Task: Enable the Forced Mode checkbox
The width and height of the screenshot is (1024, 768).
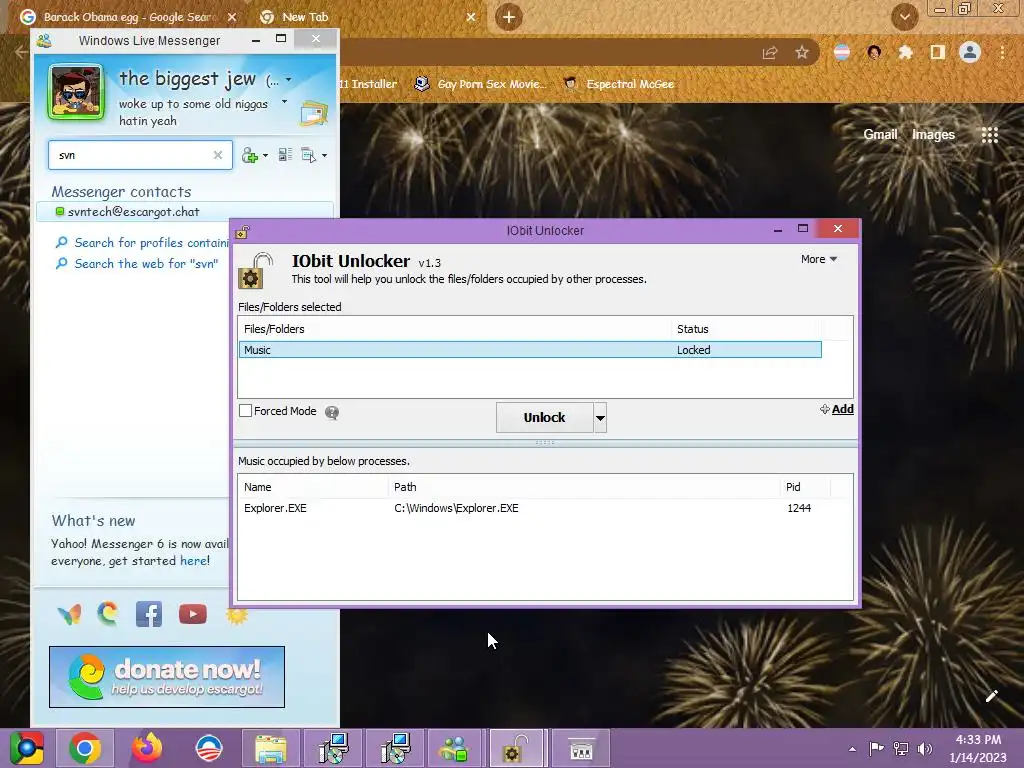Action: point(246,411)
